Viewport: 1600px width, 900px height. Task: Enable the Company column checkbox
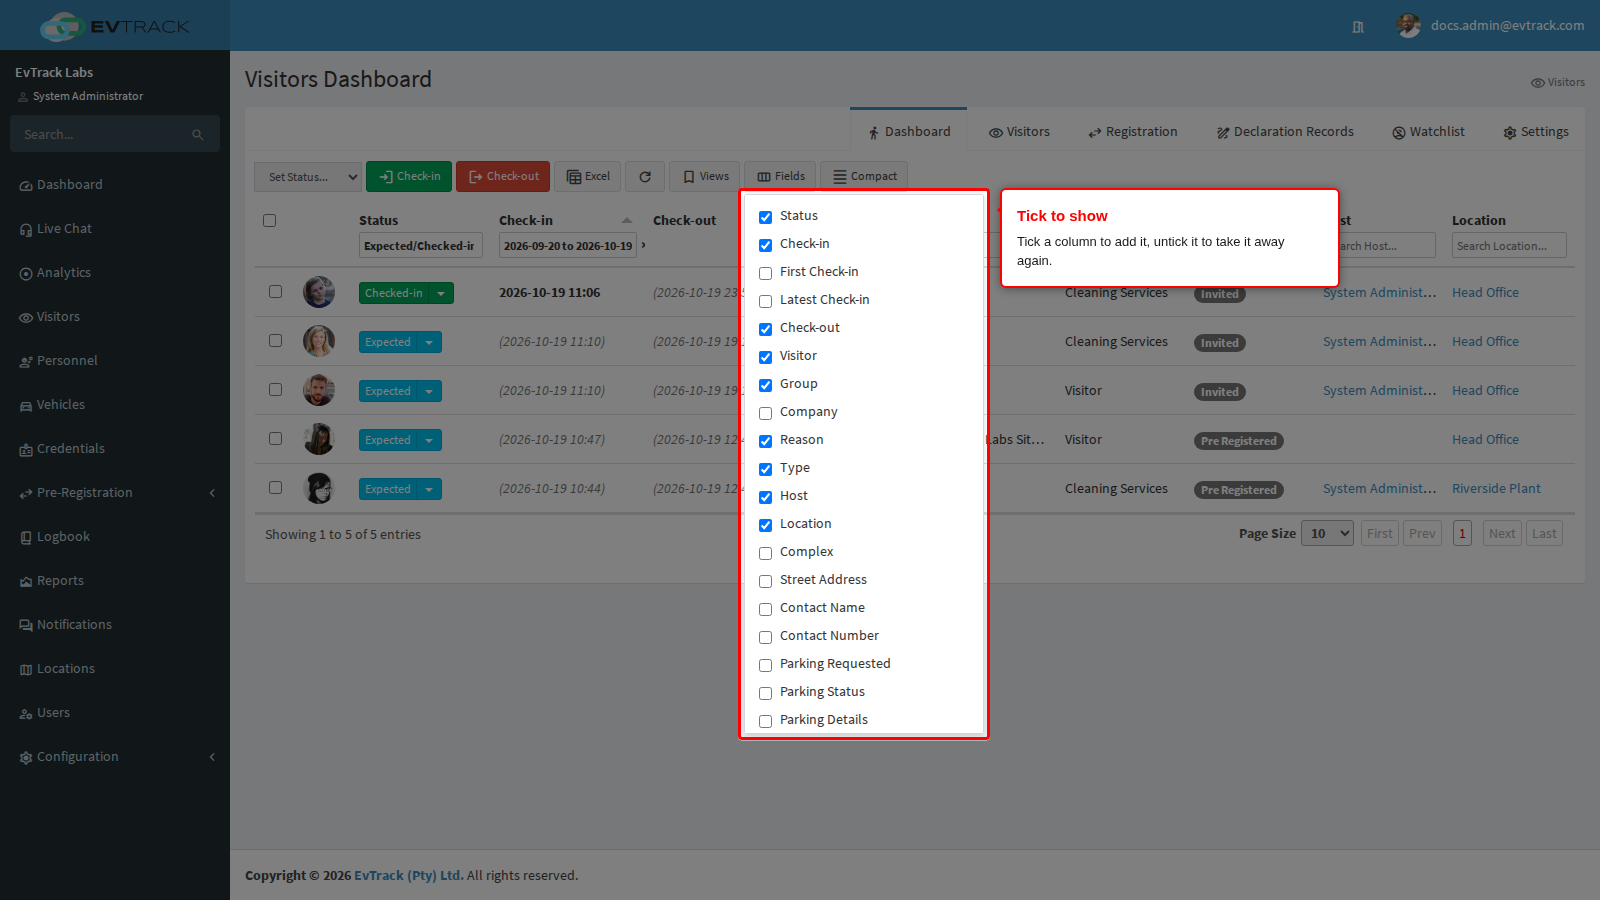pos(765,413)
